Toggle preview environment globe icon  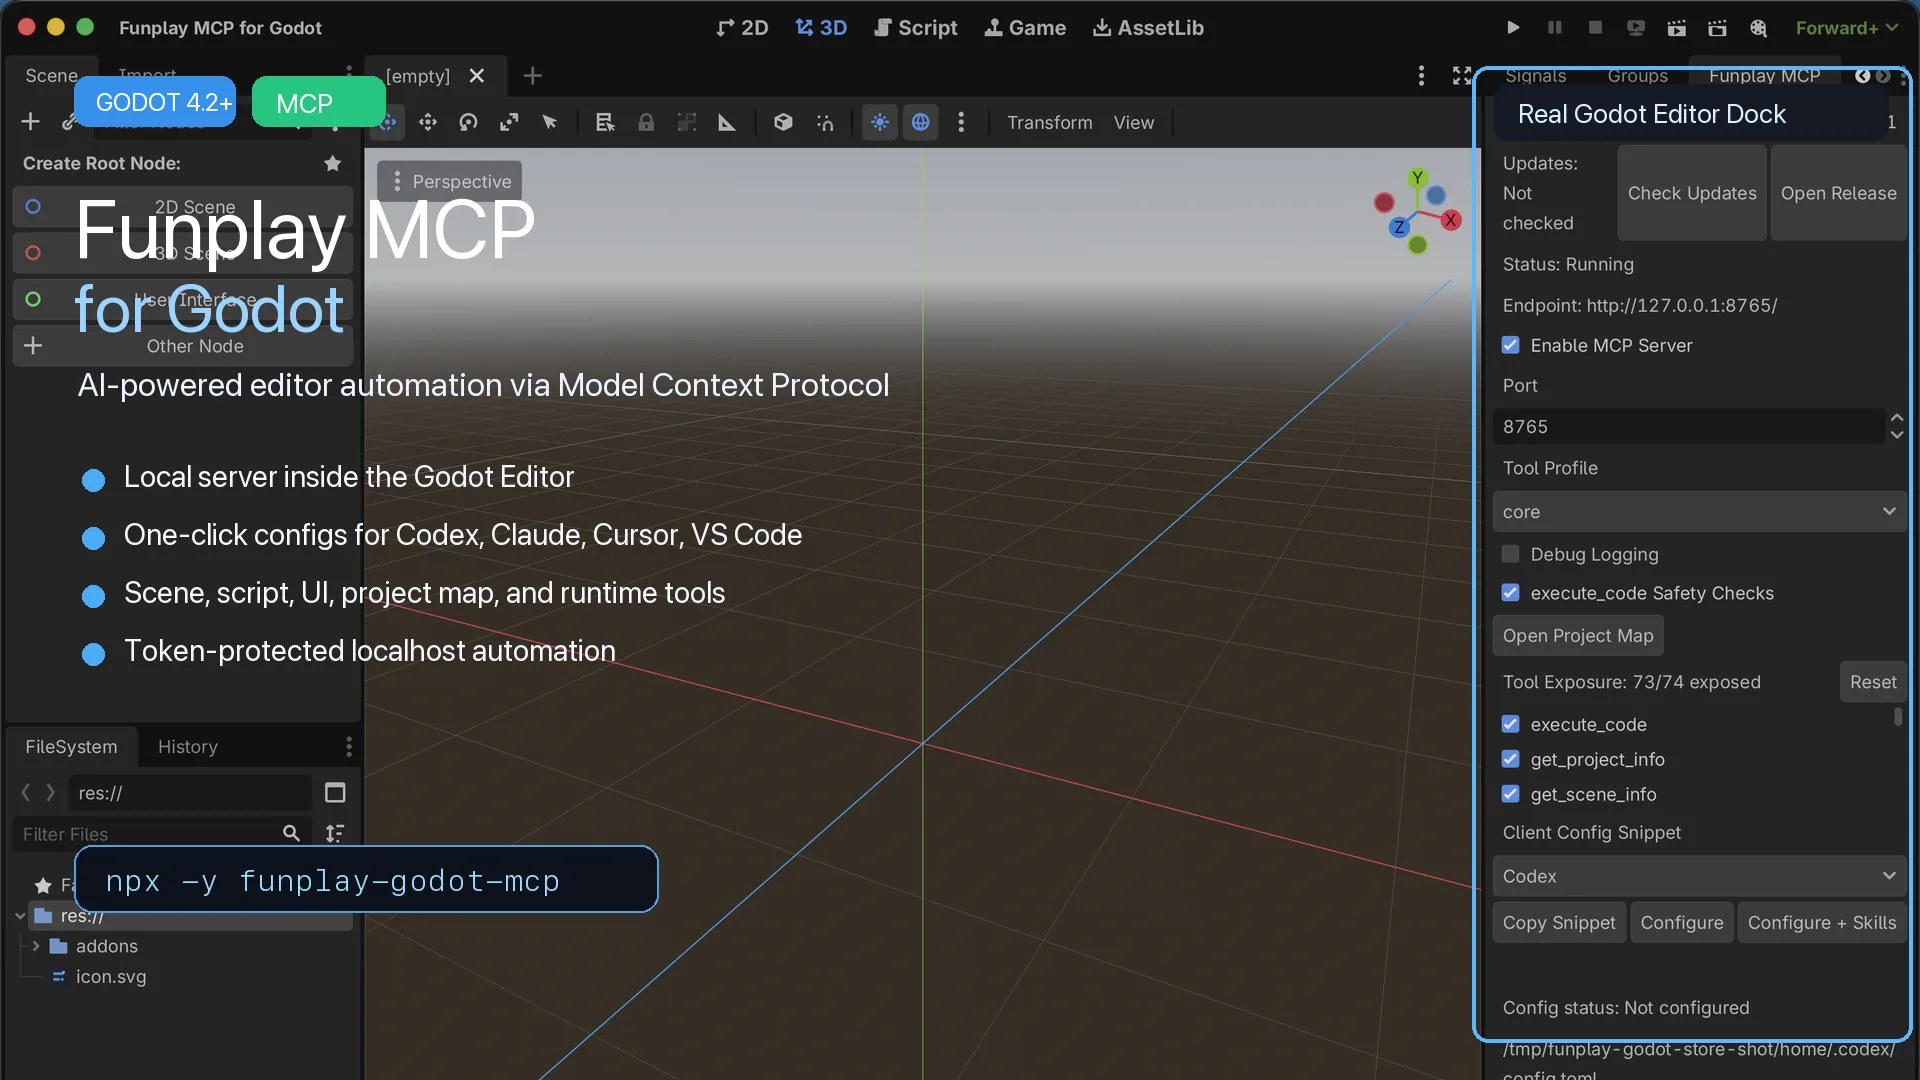921,122
